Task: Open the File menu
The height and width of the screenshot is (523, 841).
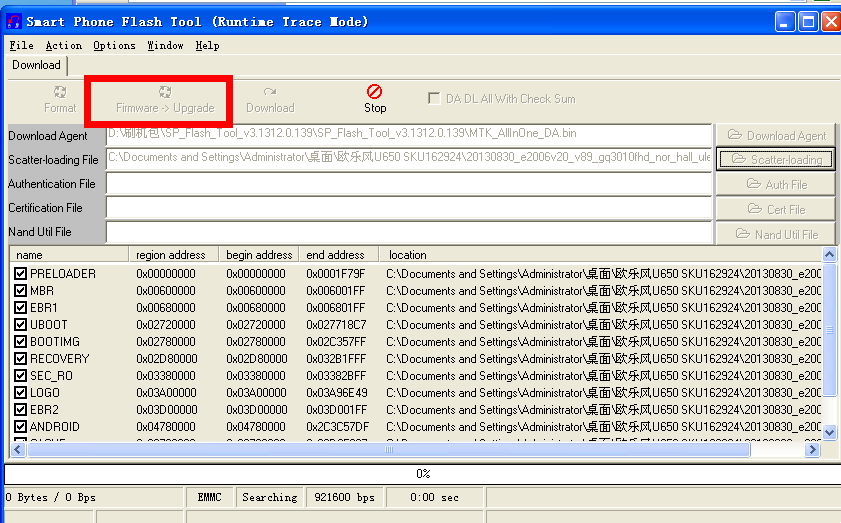Action: click(21, 46)
